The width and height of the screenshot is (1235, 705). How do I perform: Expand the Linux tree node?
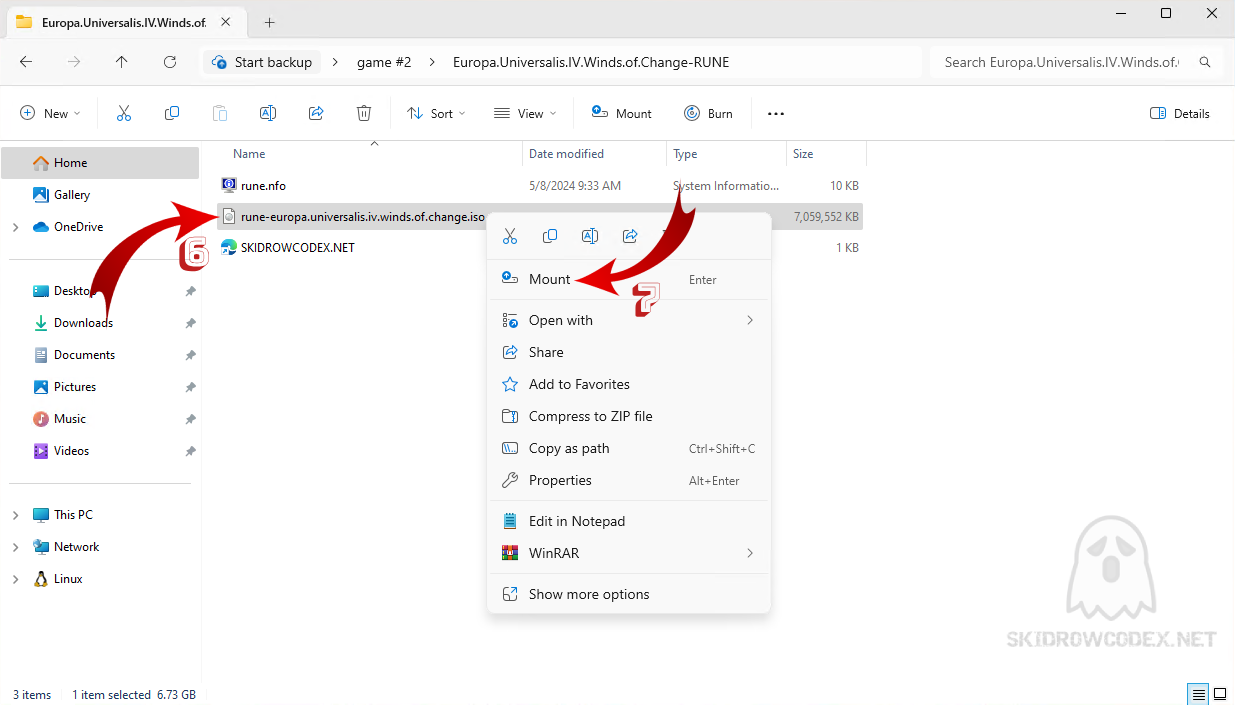click(x=15, y=579)
